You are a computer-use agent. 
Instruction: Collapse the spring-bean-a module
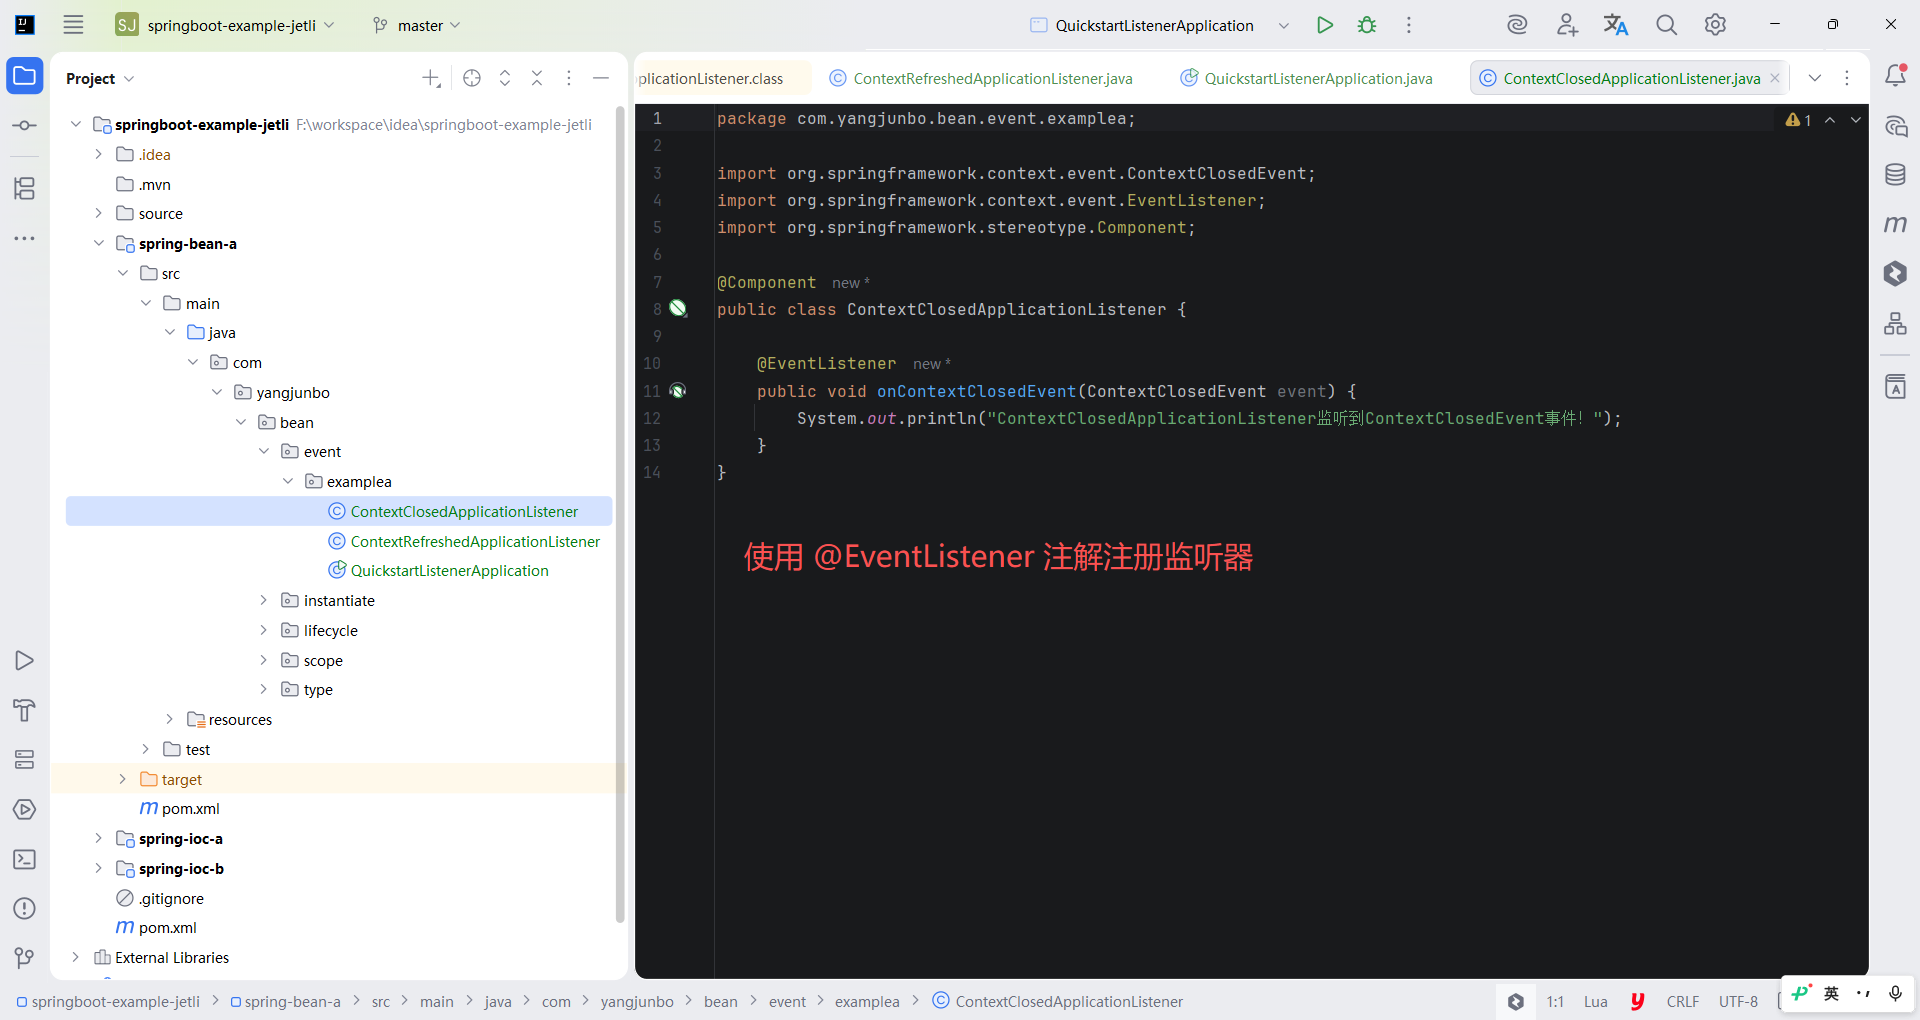click(98, 243)
